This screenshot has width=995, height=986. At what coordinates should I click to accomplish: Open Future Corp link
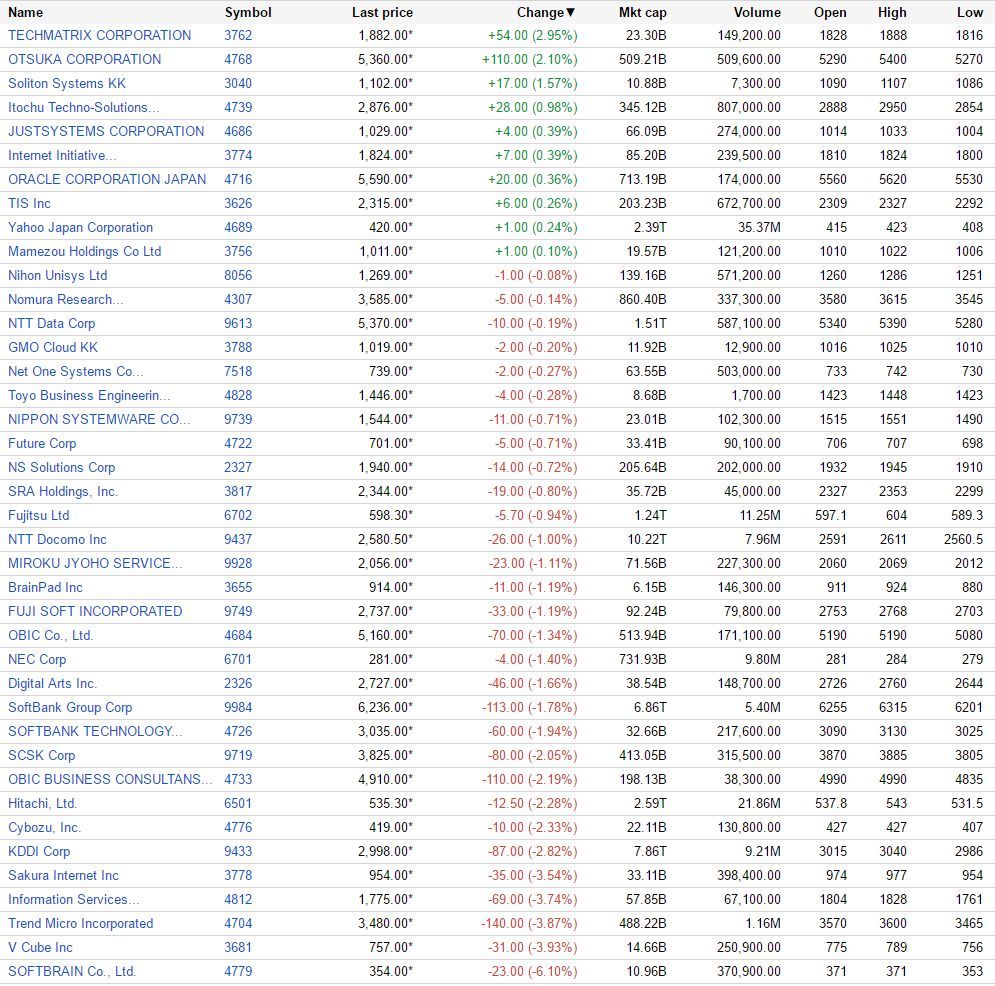42,444
